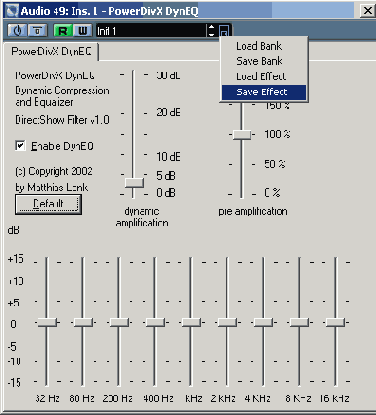This screenshot has height=415, width=376.
Task: Click the Default button
Action: (48, 203)
